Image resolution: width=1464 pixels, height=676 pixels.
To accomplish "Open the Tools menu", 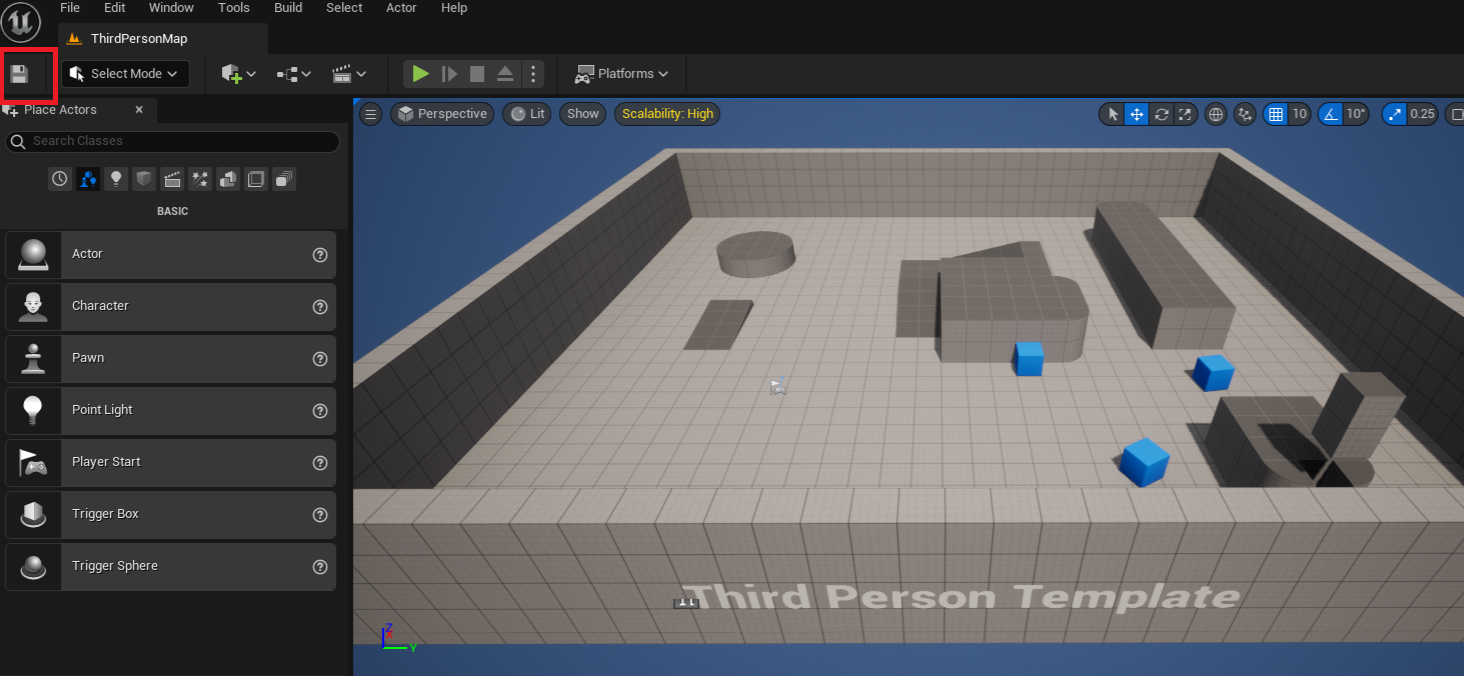I will (234, 8).
